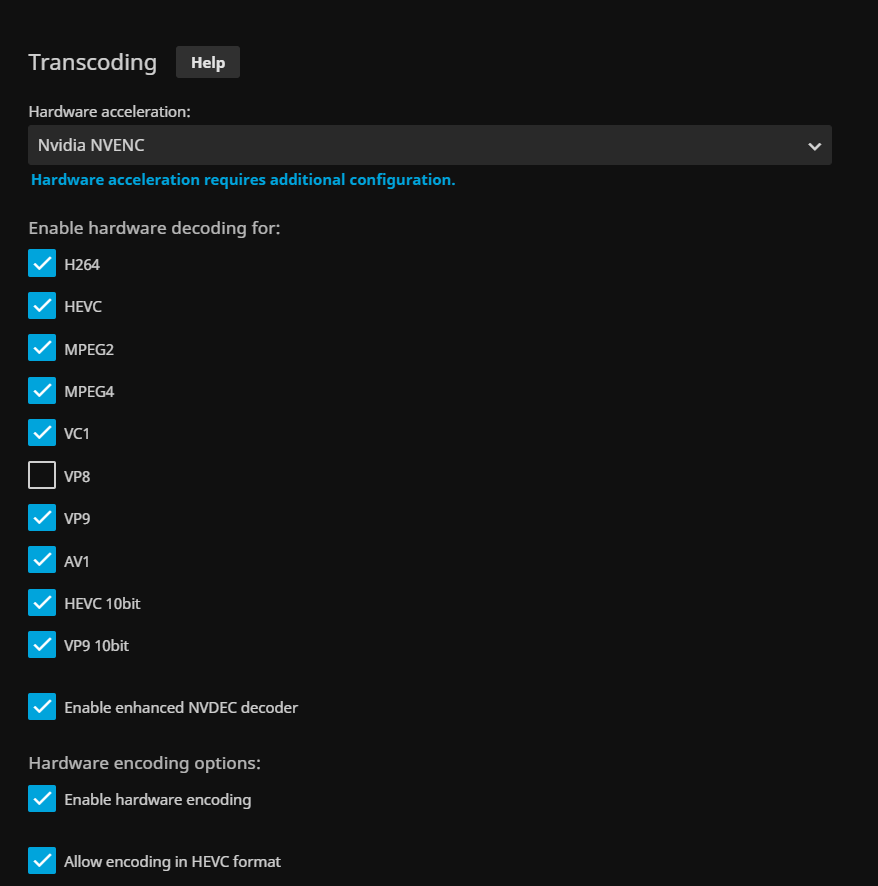Click the Nvidia NVENC selected value

click(91, 145)
